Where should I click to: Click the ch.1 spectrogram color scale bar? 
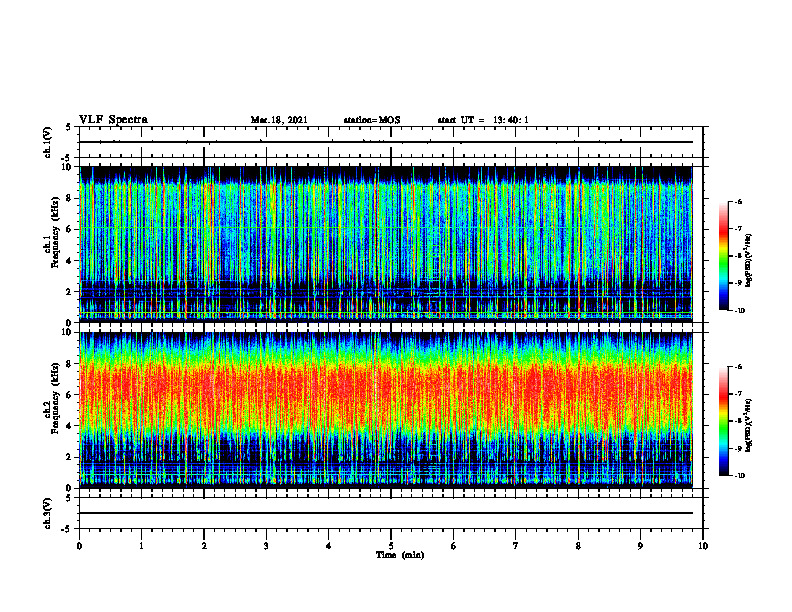point(723,256)
